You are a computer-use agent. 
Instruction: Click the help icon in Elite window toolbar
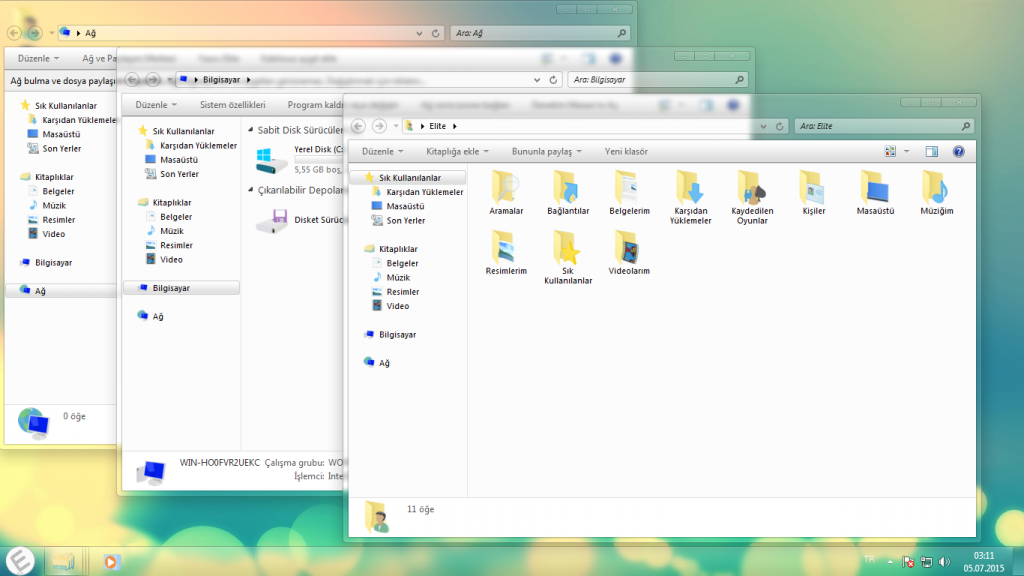click(958, 152)
